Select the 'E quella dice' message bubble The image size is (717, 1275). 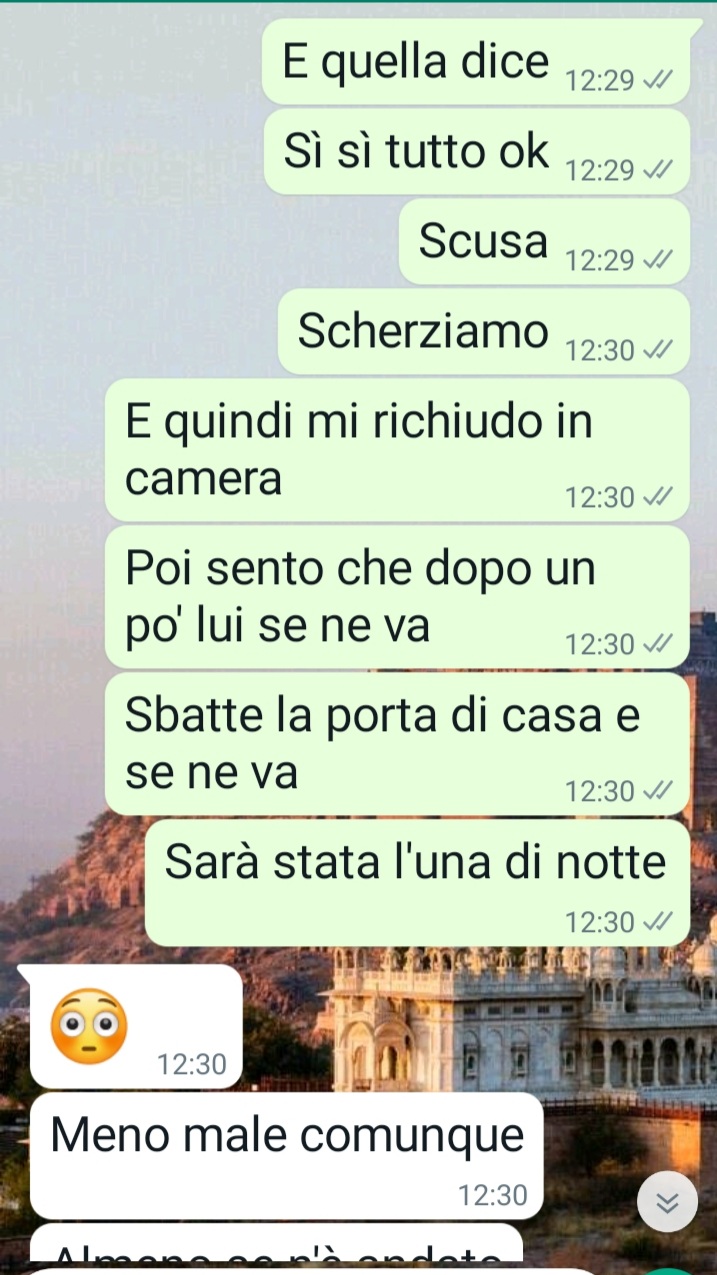point(476,61)
